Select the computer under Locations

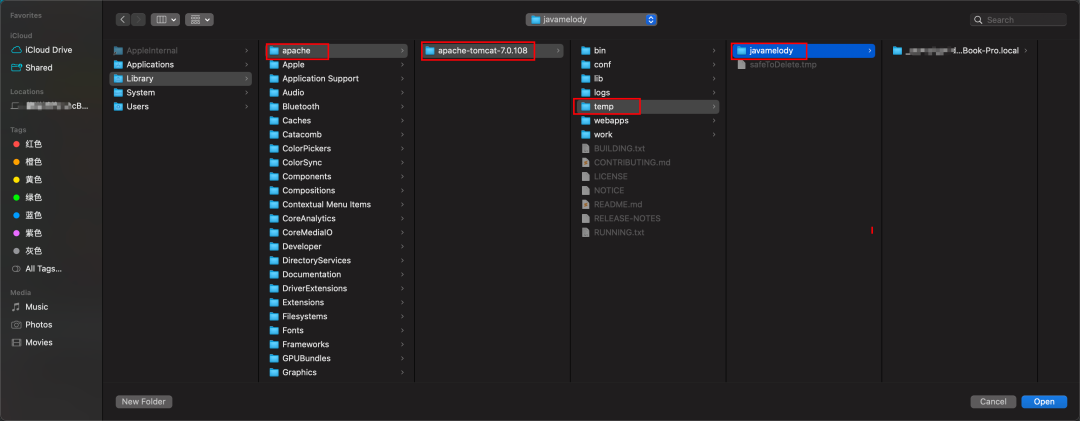pyautogui.click(x=50, y=106)
